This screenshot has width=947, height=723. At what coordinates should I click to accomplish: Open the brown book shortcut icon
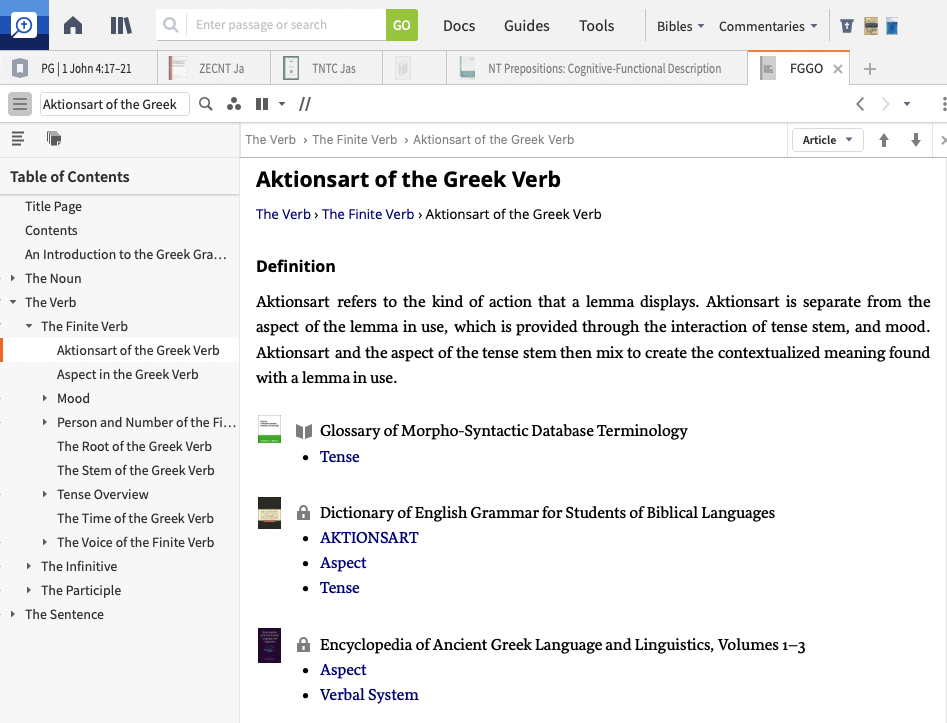[x=870, y=26]
